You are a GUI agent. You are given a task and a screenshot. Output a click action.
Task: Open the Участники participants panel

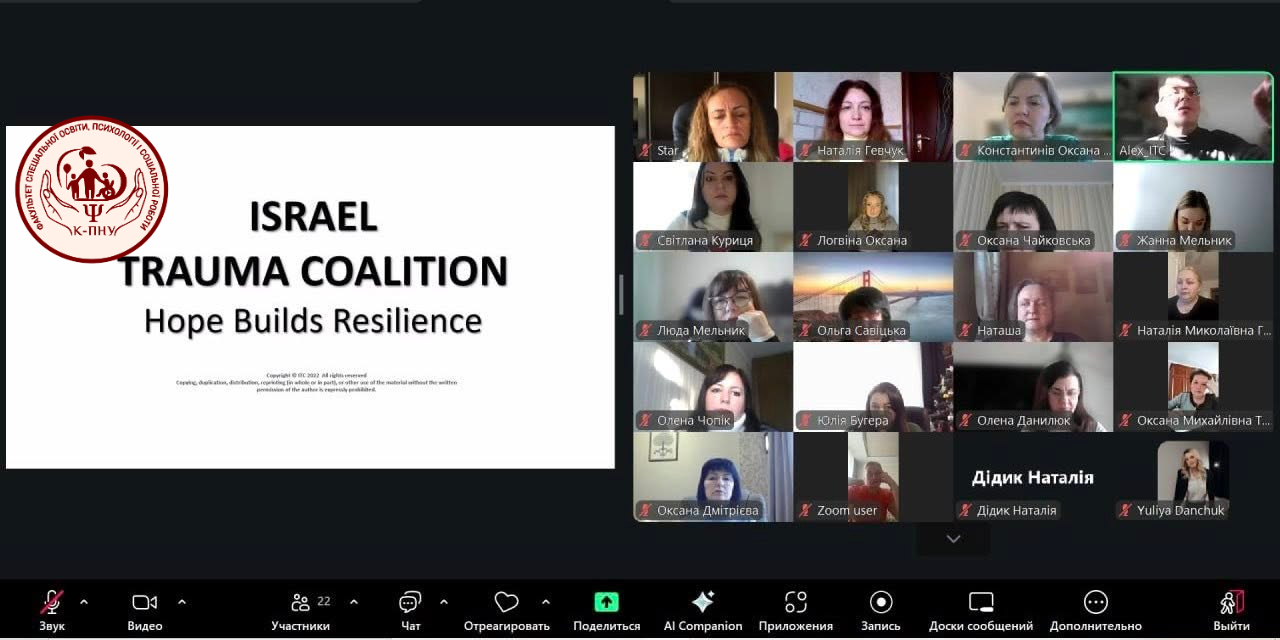(x=301, y=602)
